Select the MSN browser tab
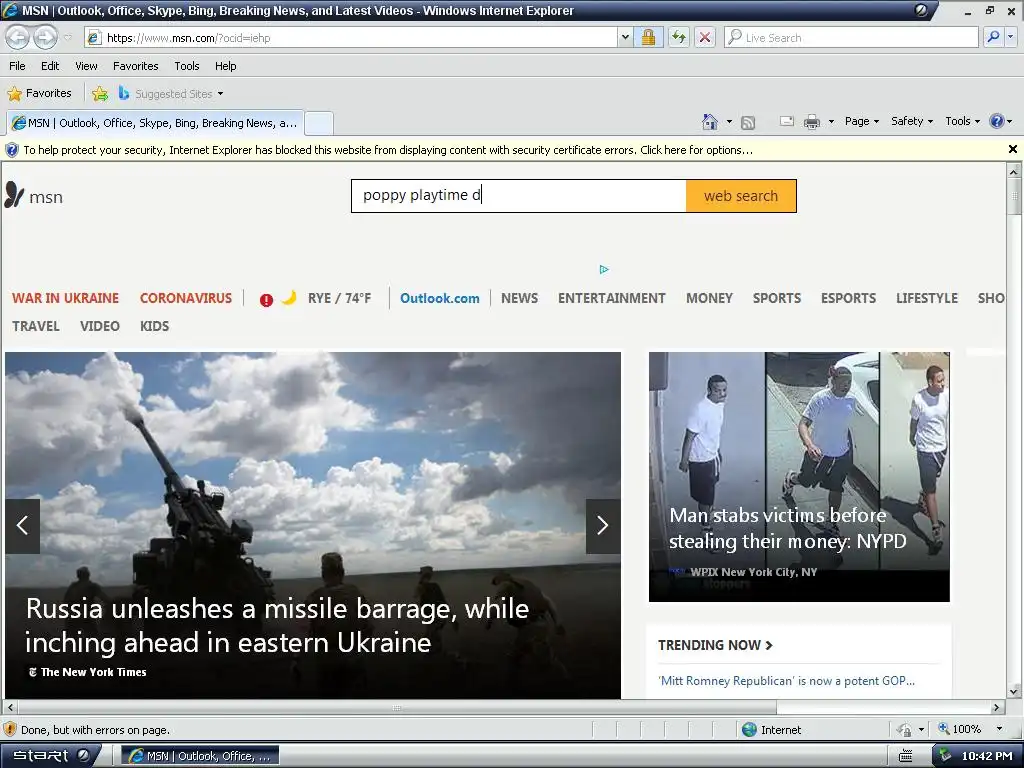 pyautogui.click(x=155, y=123)
